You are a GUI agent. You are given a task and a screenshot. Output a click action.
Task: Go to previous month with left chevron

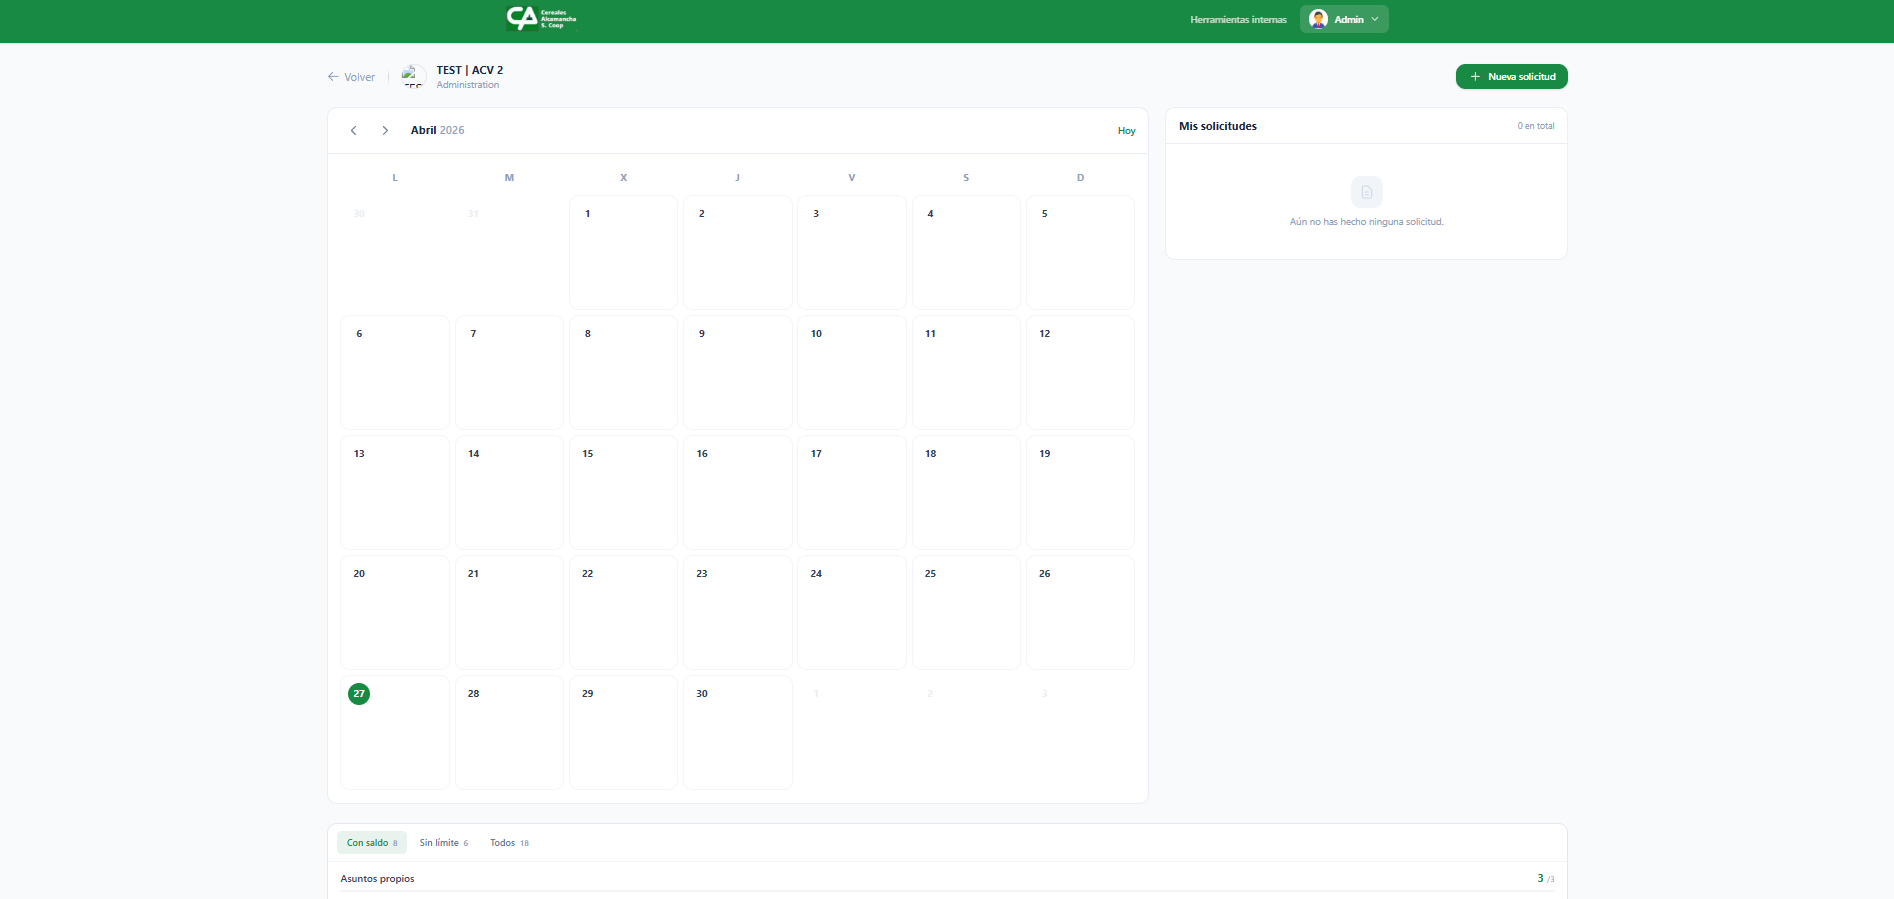point(353,131)
